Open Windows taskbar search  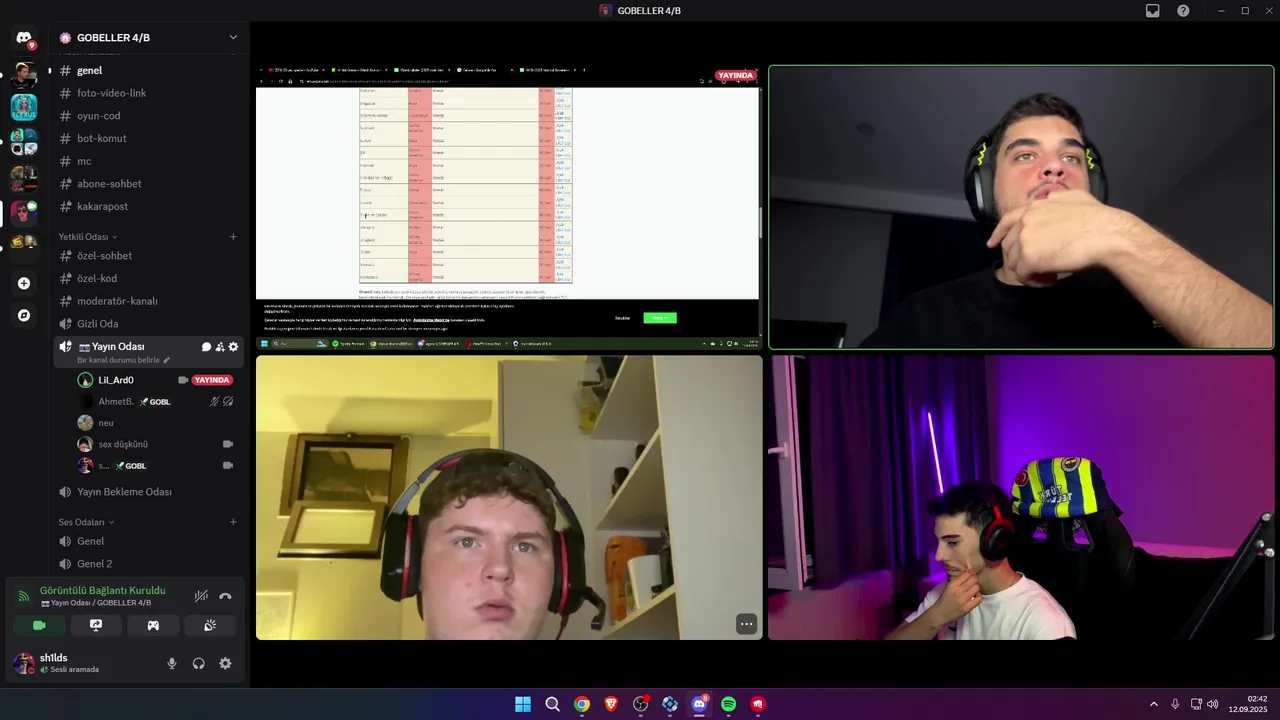(x=552, y=704)
